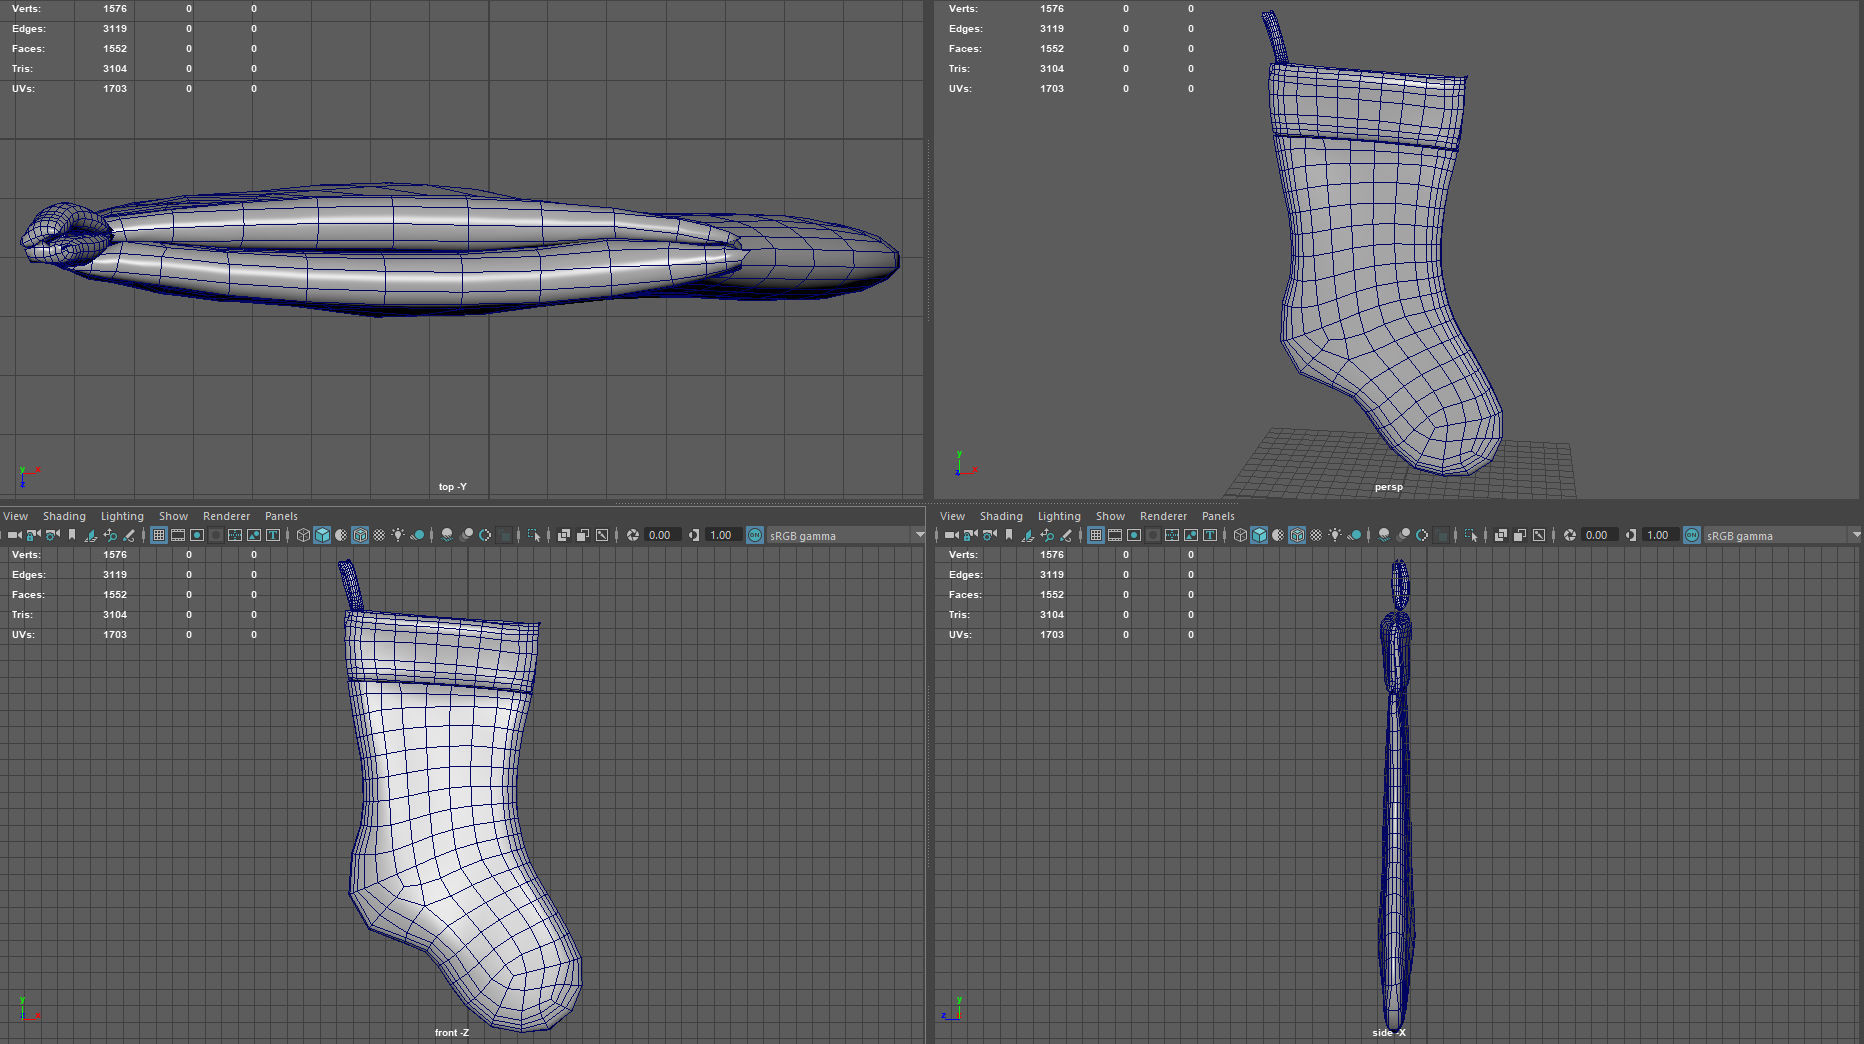
Task: Click gamma value 1.00 field in side viewport
Action: tap(1659, 535)
